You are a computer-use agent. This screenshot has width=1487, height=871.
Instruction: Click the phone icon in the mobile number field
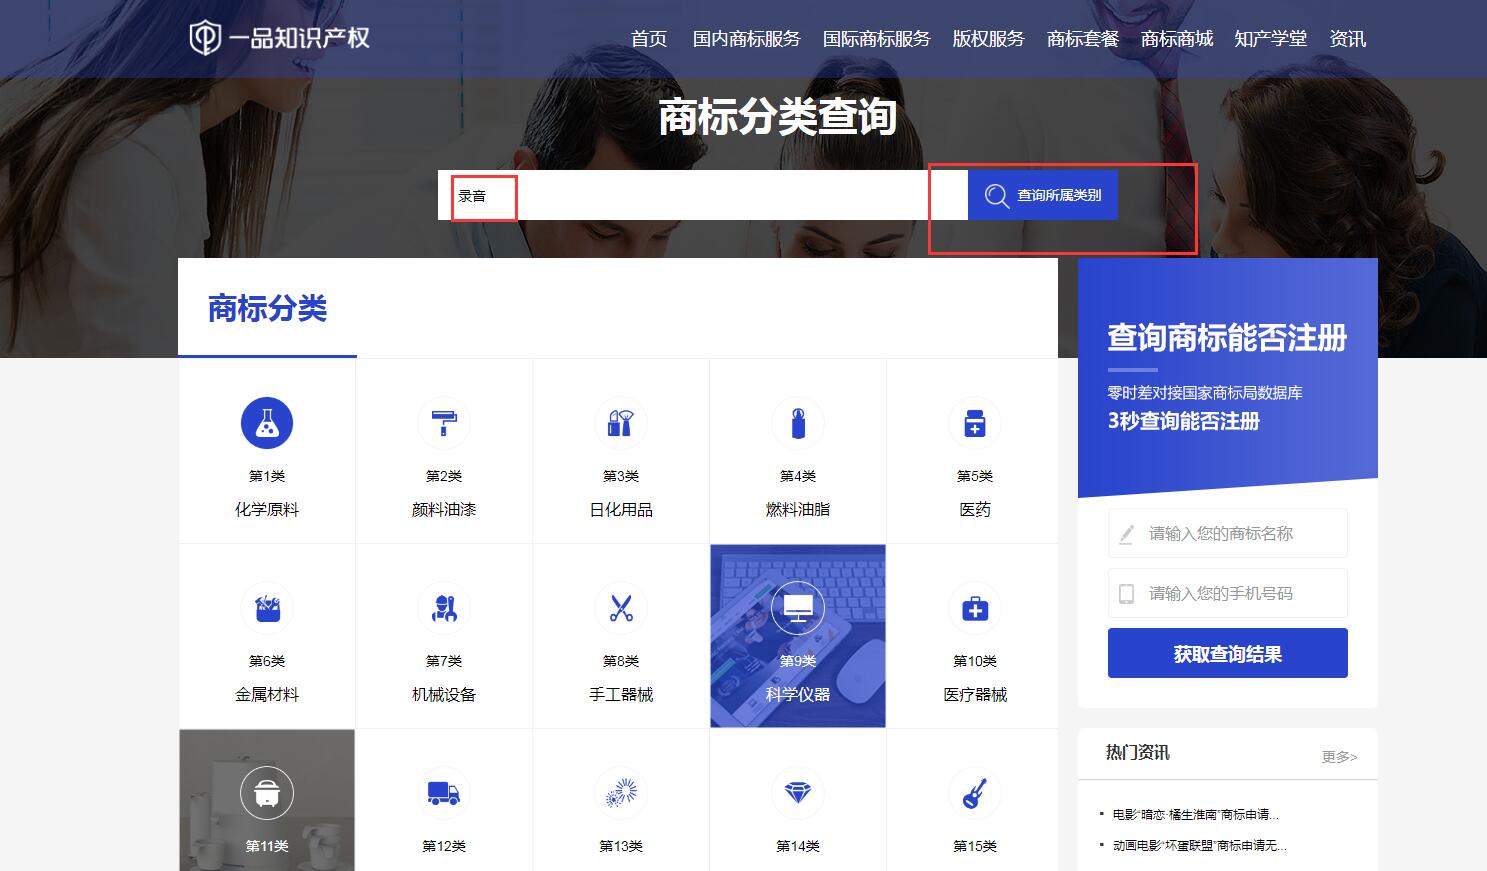(1126, 594)
